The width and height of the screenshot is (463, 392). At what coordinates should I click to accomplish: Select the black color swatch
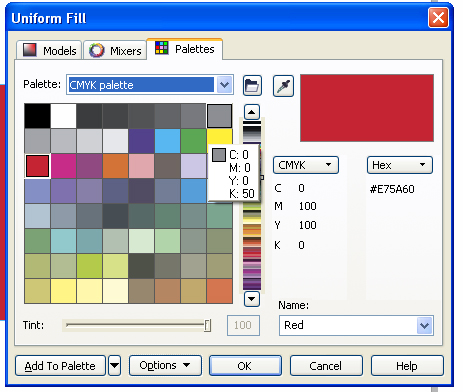(37, 116)
